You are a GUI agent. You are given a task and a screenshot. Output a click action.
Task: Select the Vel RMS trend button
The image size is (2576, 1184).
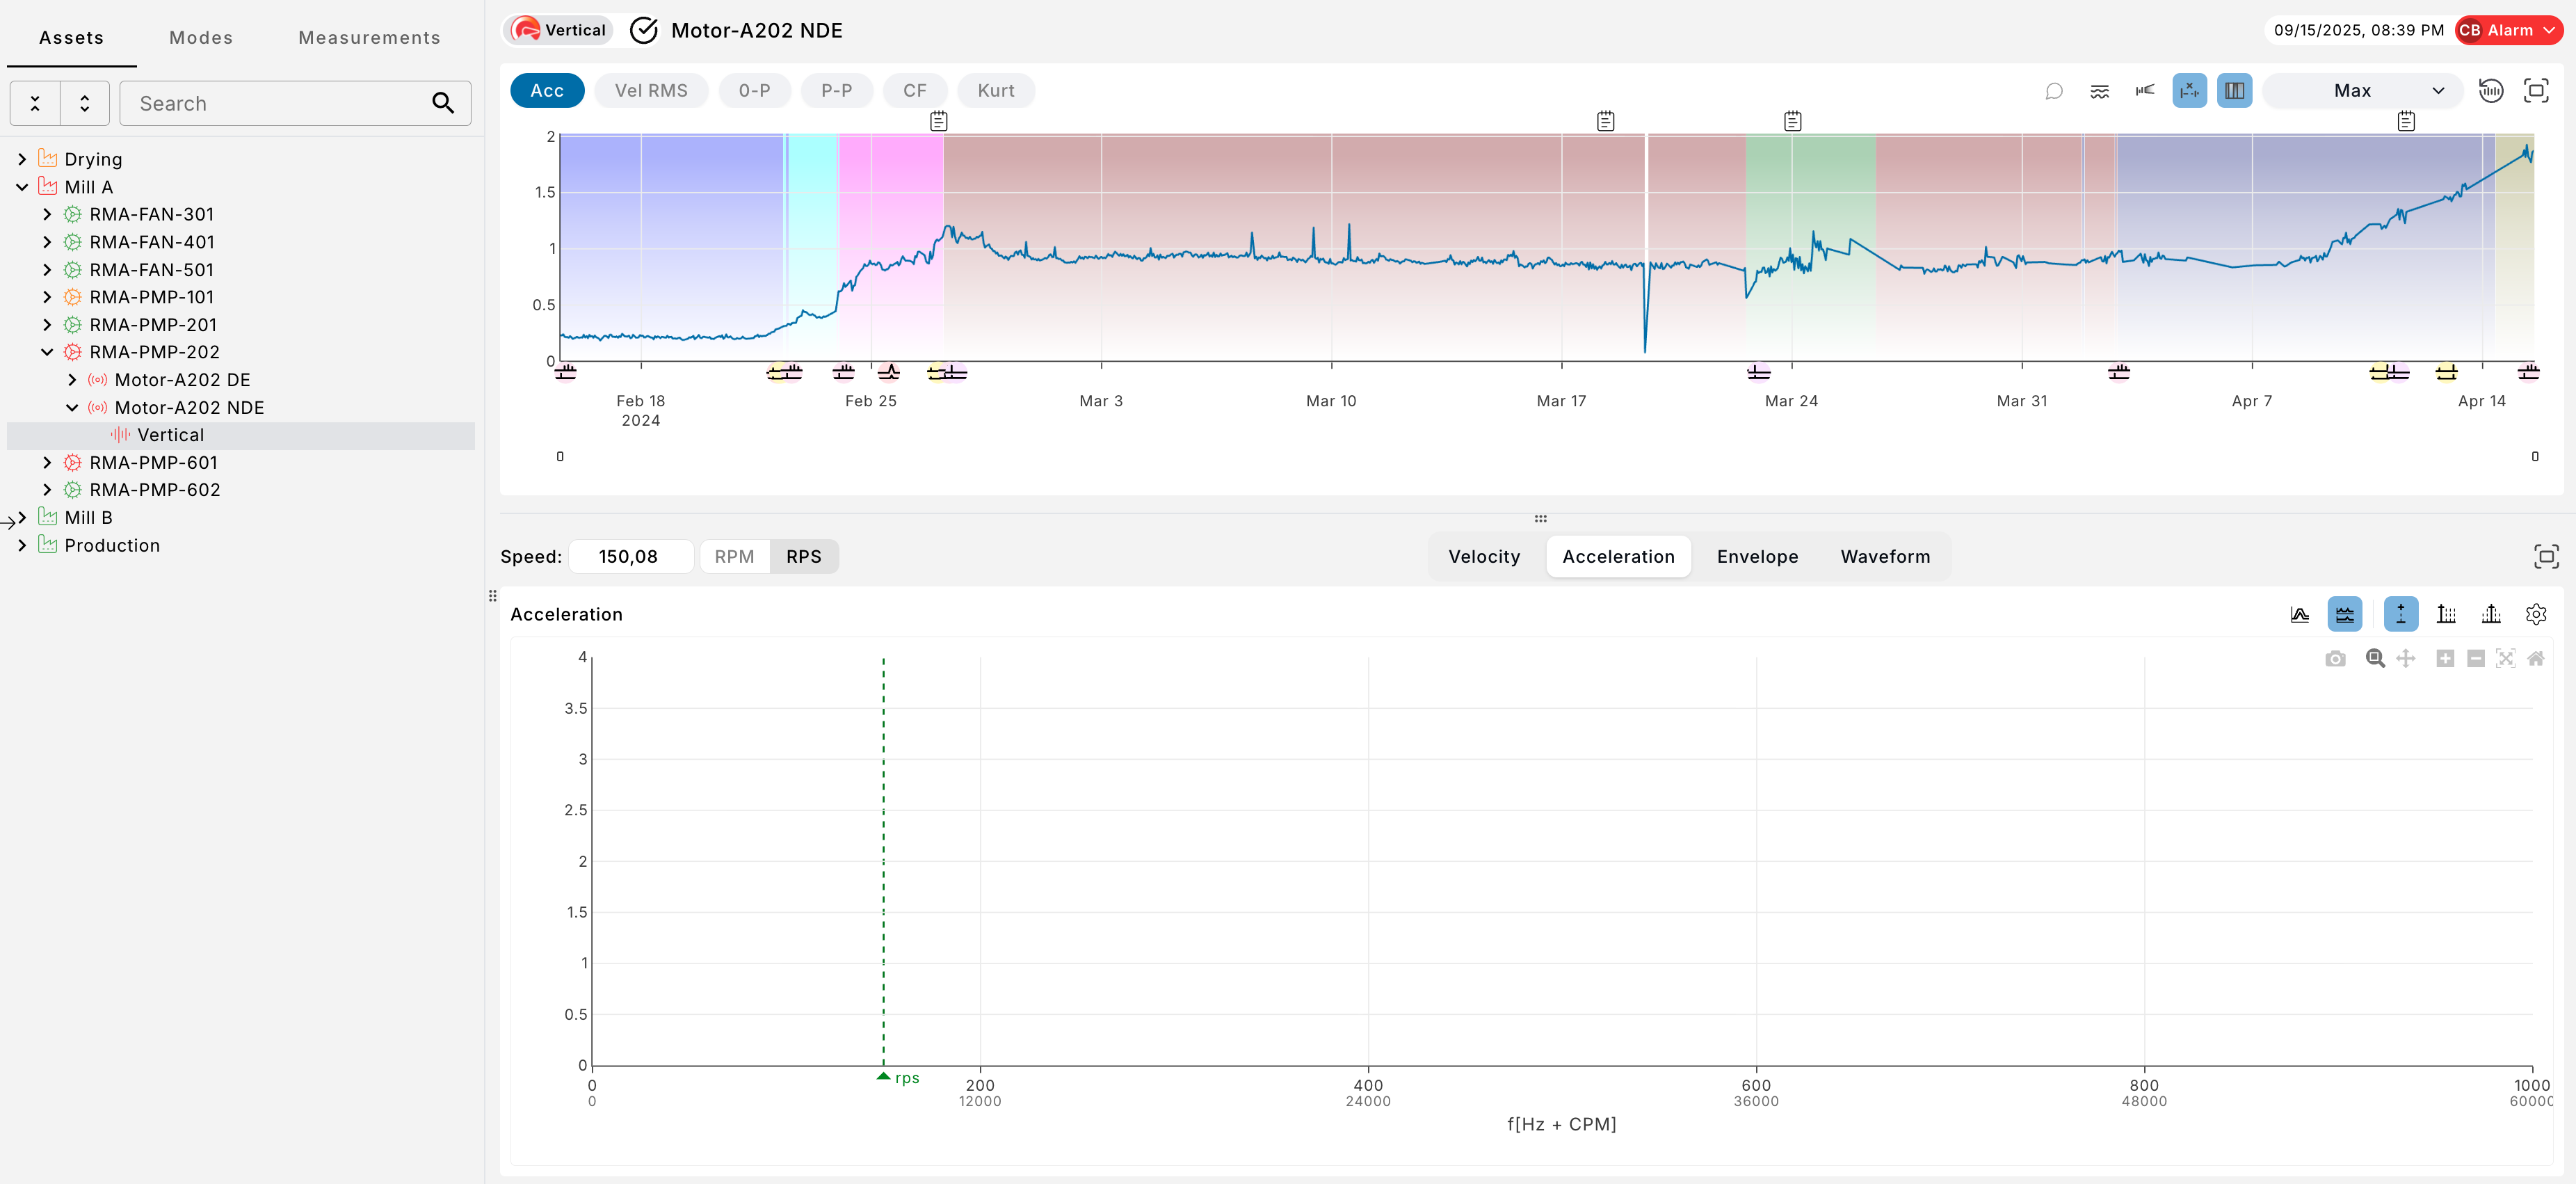(x=651, y=91)
